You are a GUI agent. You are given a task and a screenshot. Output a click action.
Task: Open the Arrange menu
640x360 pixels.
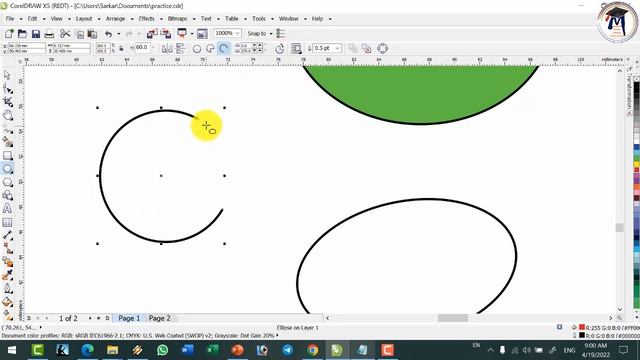(x=116, y=19)
